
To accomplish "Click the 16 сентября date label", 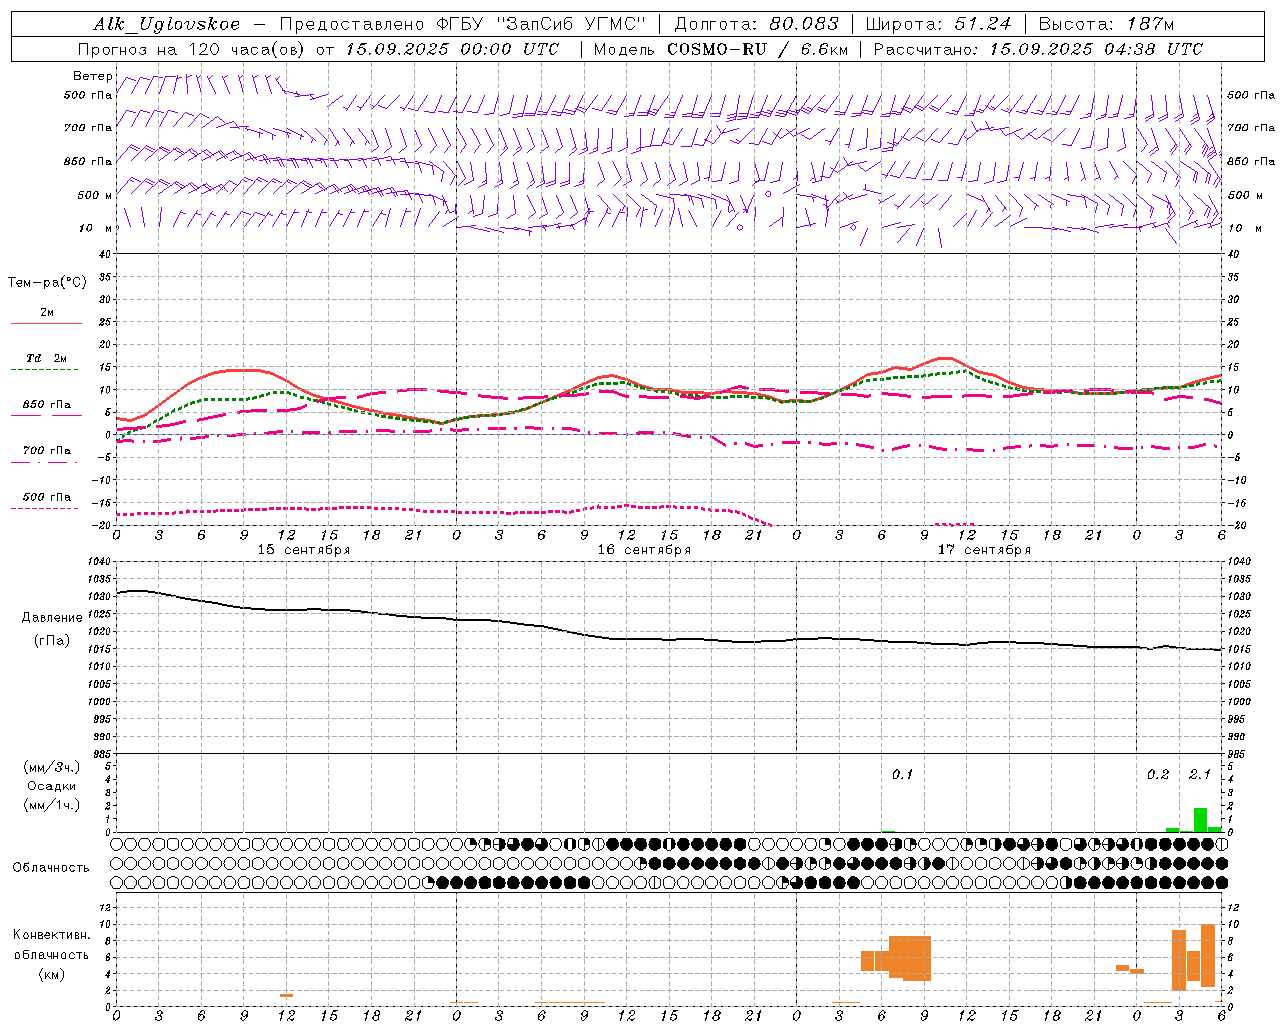I will (644, 550).
